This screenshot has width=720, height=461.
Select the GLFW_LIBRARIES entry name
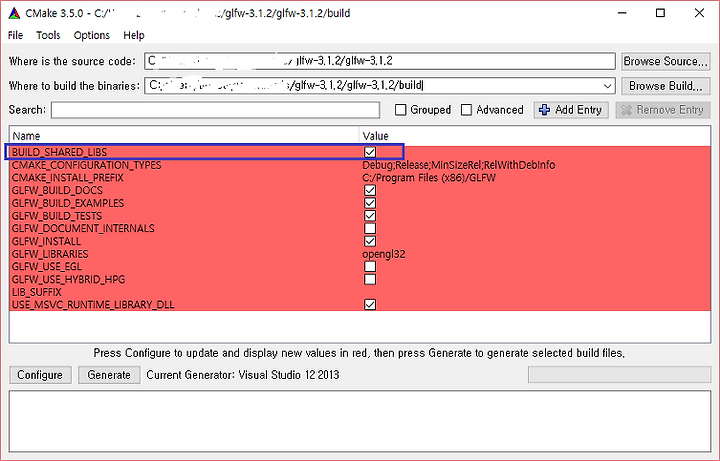tap(50, 254)
